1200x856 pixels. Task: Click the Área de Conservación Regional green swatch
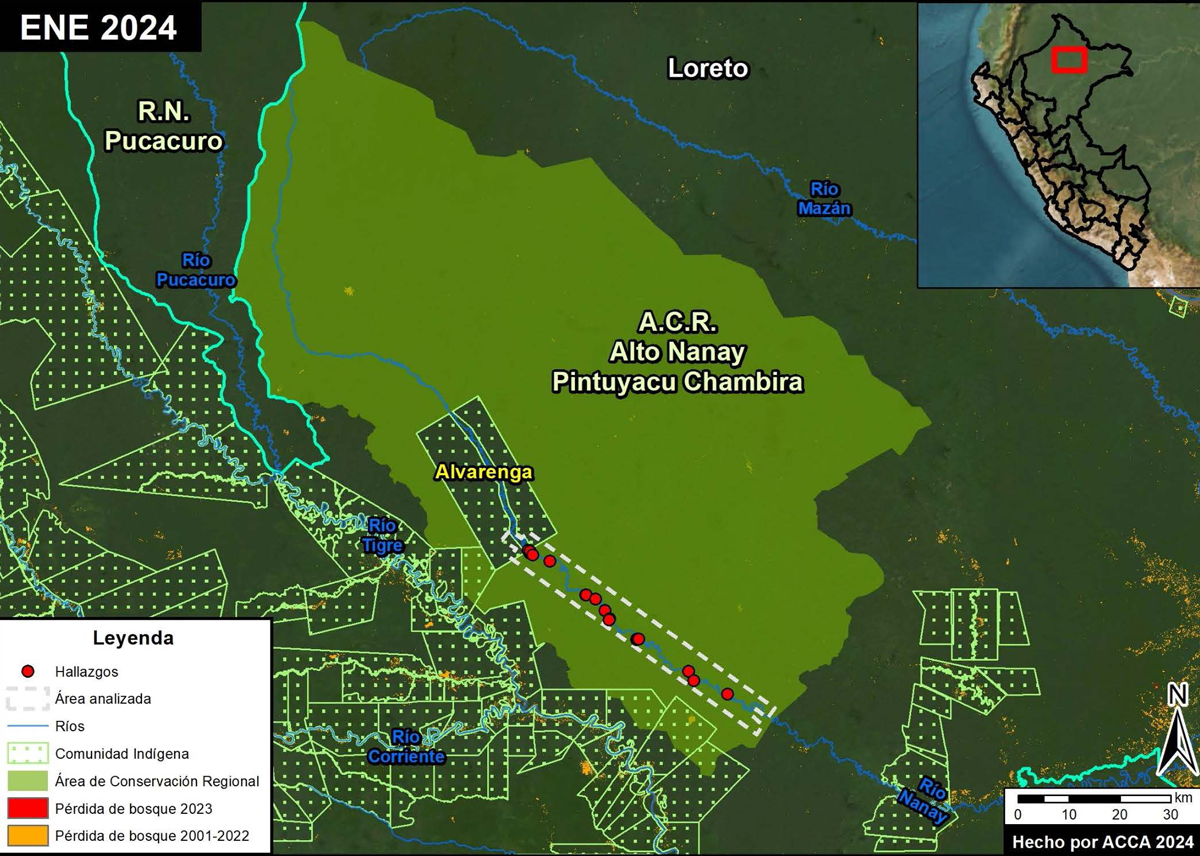click(29, 780)
